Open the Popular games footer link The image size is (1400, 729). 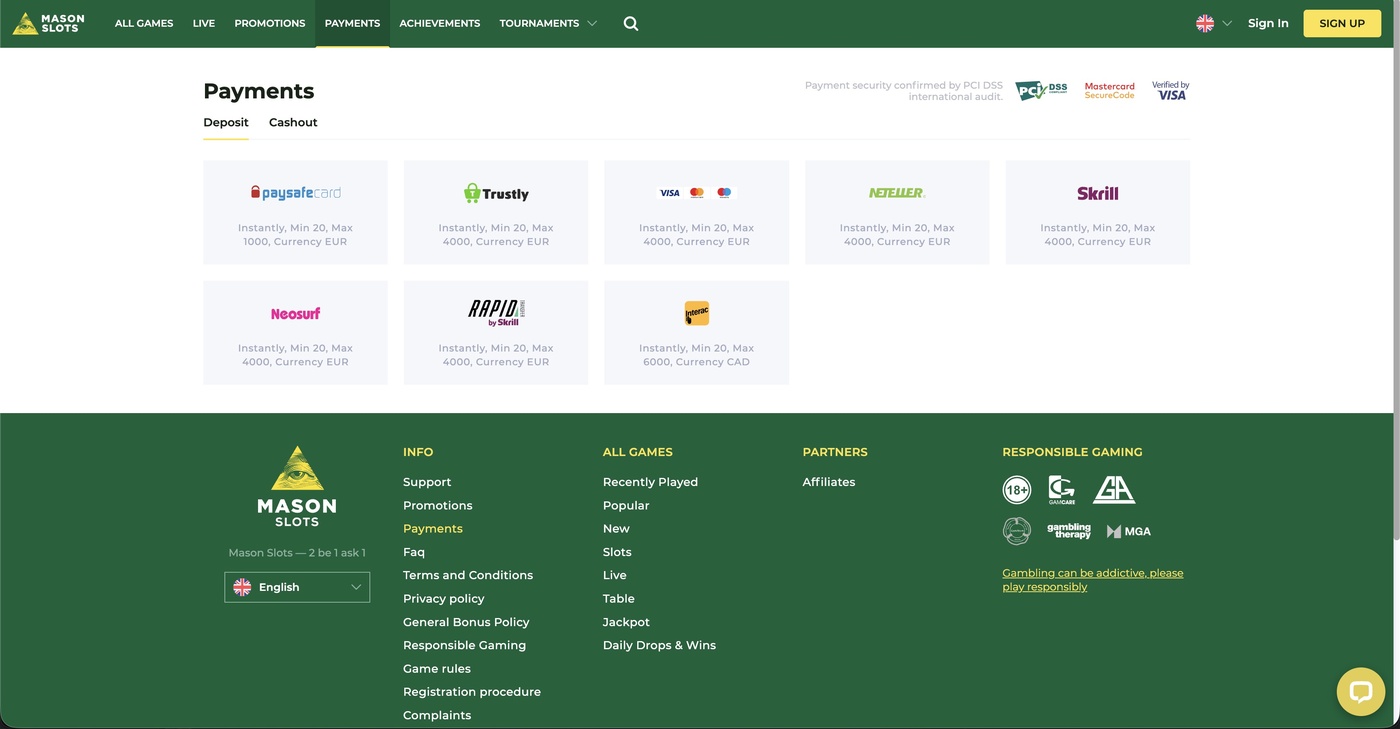(x=626, y=506)
